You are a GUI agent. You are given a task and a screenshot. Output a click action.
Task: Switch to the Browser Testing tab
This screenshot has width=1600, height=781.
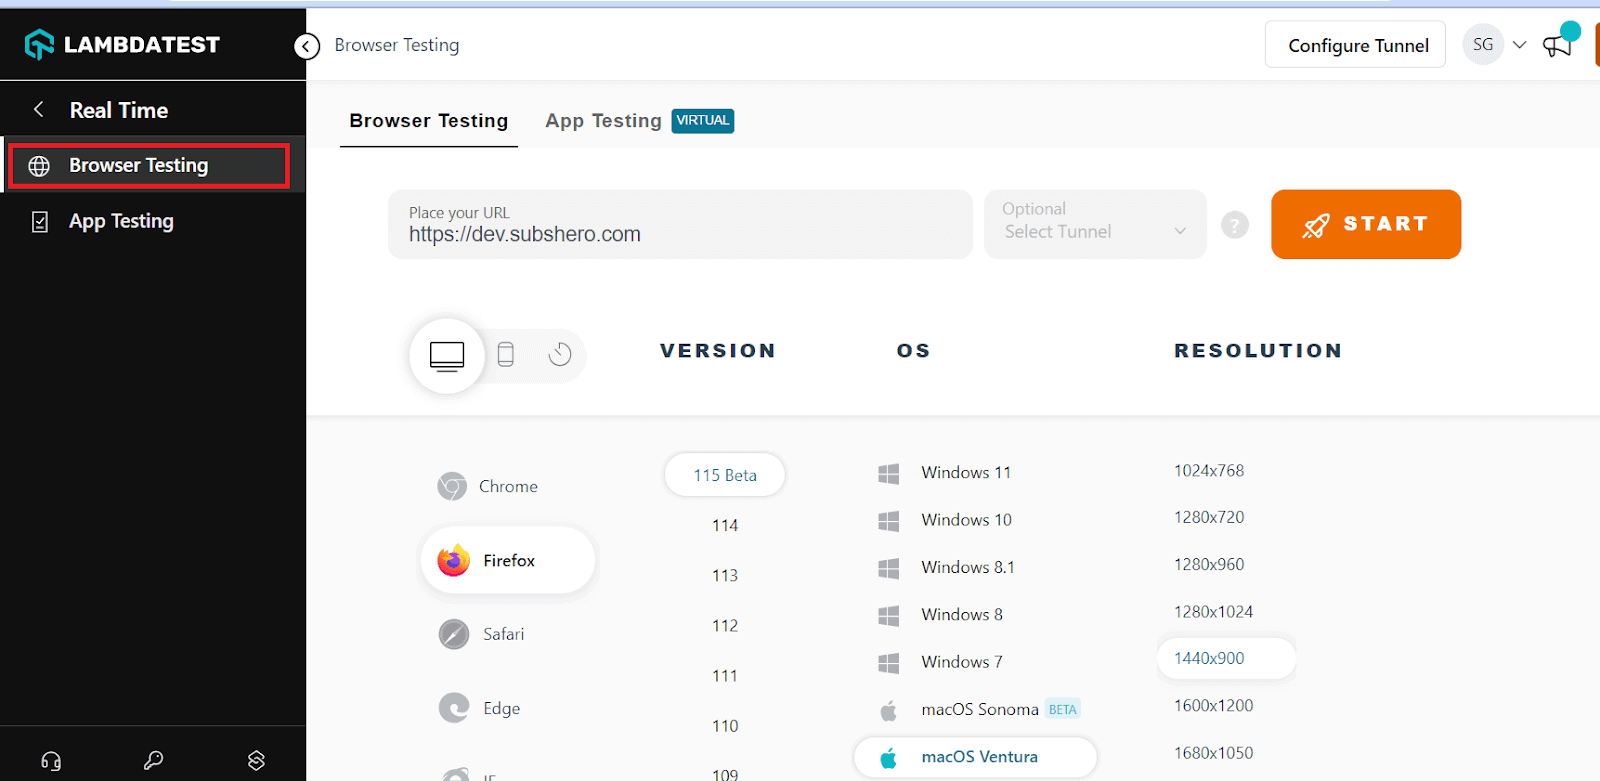click(429, 121)
